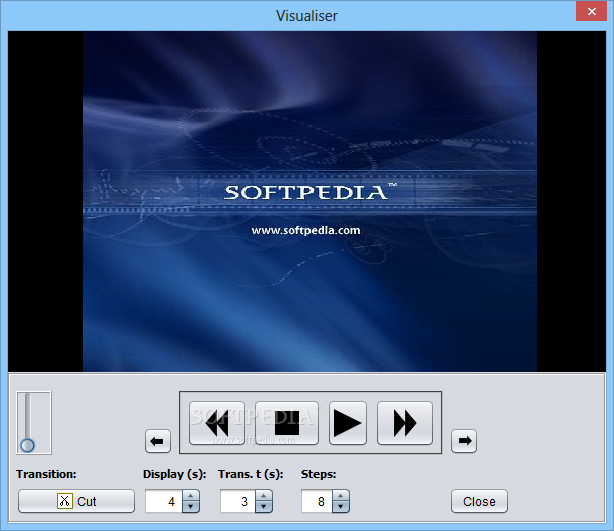Screen dimensions: 614x531
Task: Decrease the Display seconds value
Action: click(x=191, y=507)
